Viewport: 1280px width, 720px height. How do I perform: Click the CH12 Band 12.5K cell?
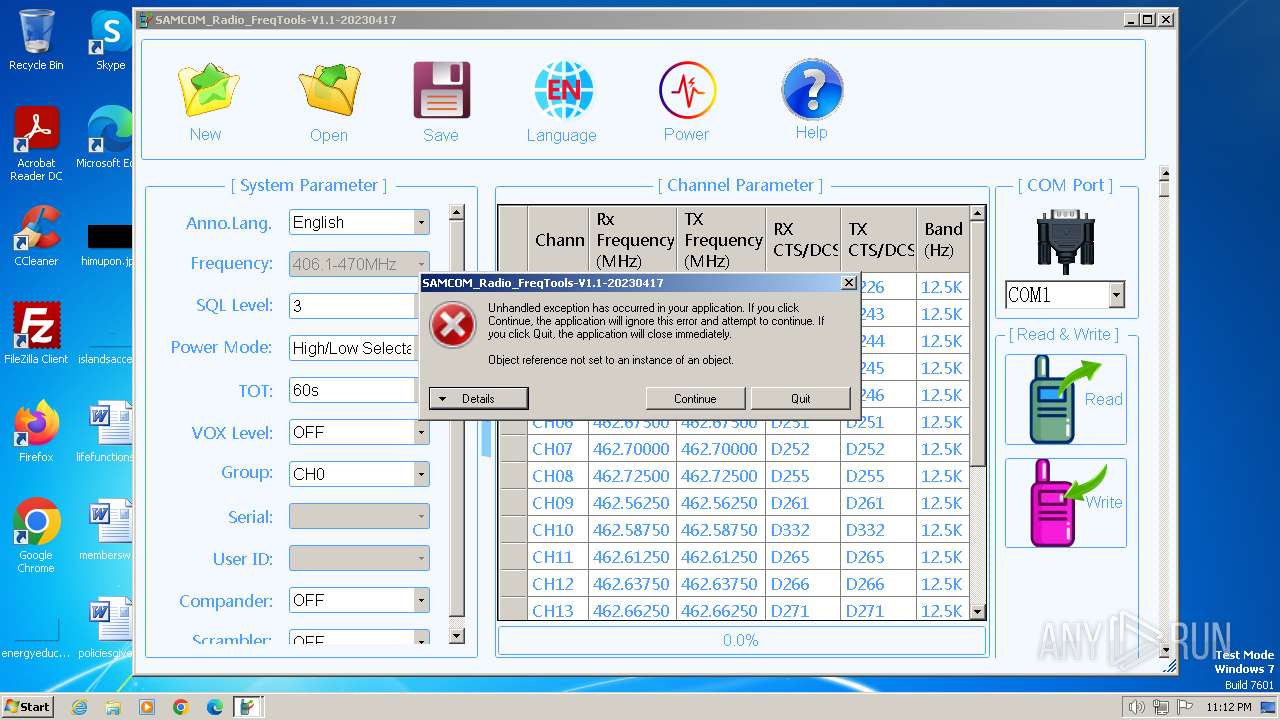click(941, 584)
